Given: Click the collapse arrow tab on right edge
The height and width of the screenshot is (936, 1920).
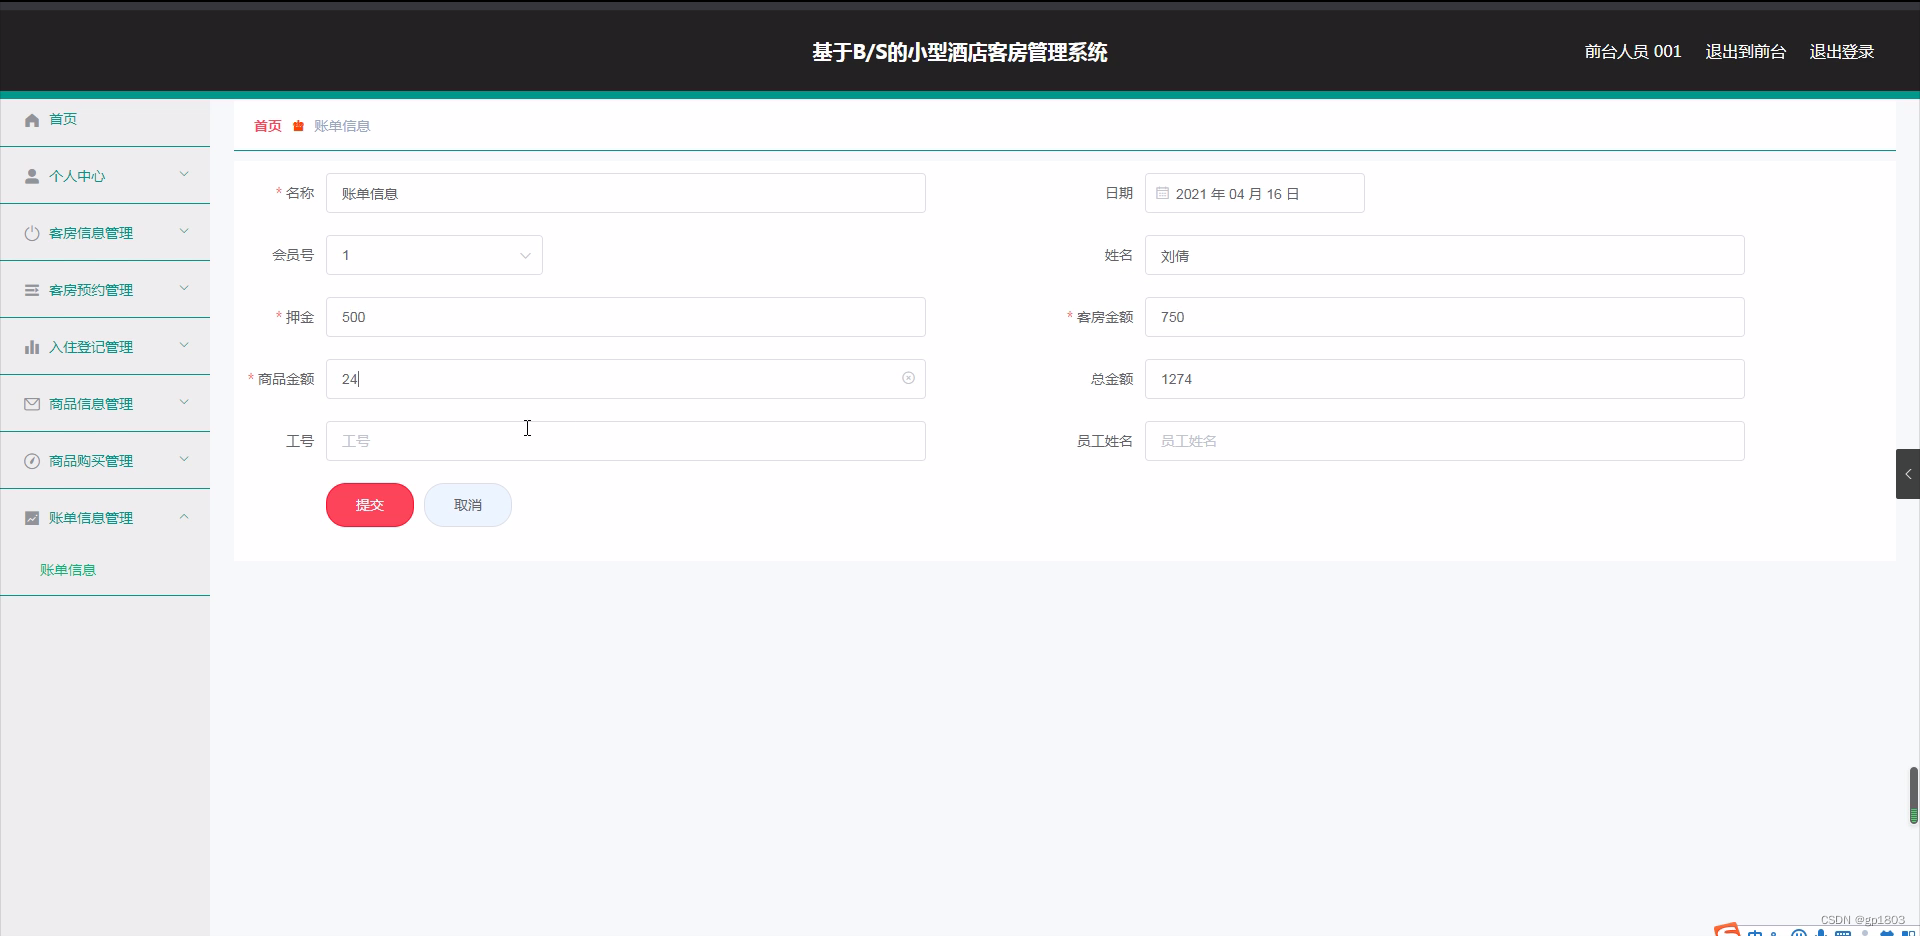Looking at the screenshot, I should point(1908,474).
